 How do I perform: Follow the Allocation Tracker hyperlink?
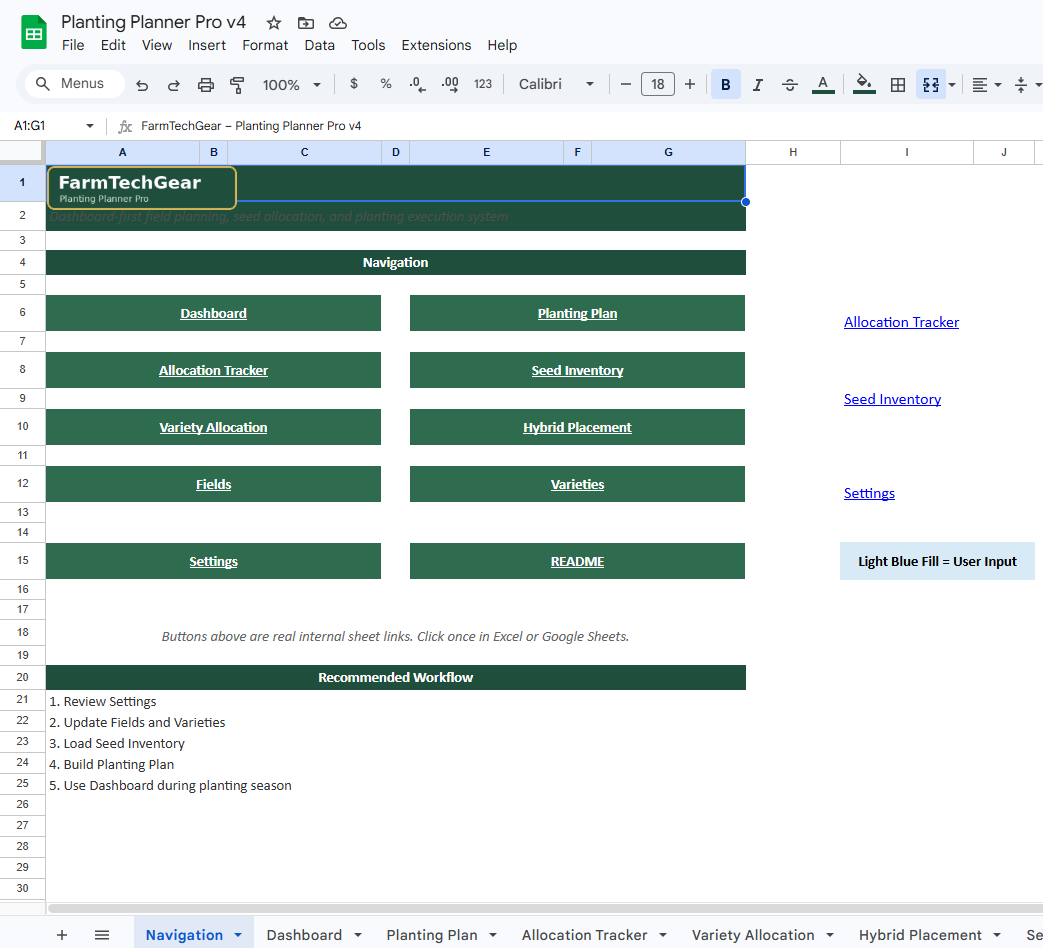pos(901,322)
